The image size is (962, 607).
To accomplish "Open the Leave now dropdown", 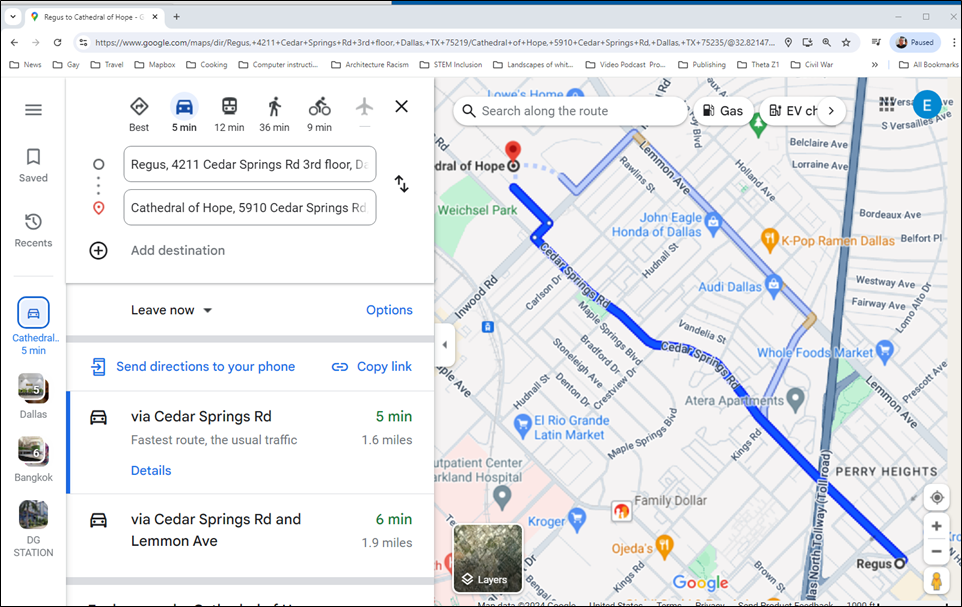I will click(x=171, y=310).
